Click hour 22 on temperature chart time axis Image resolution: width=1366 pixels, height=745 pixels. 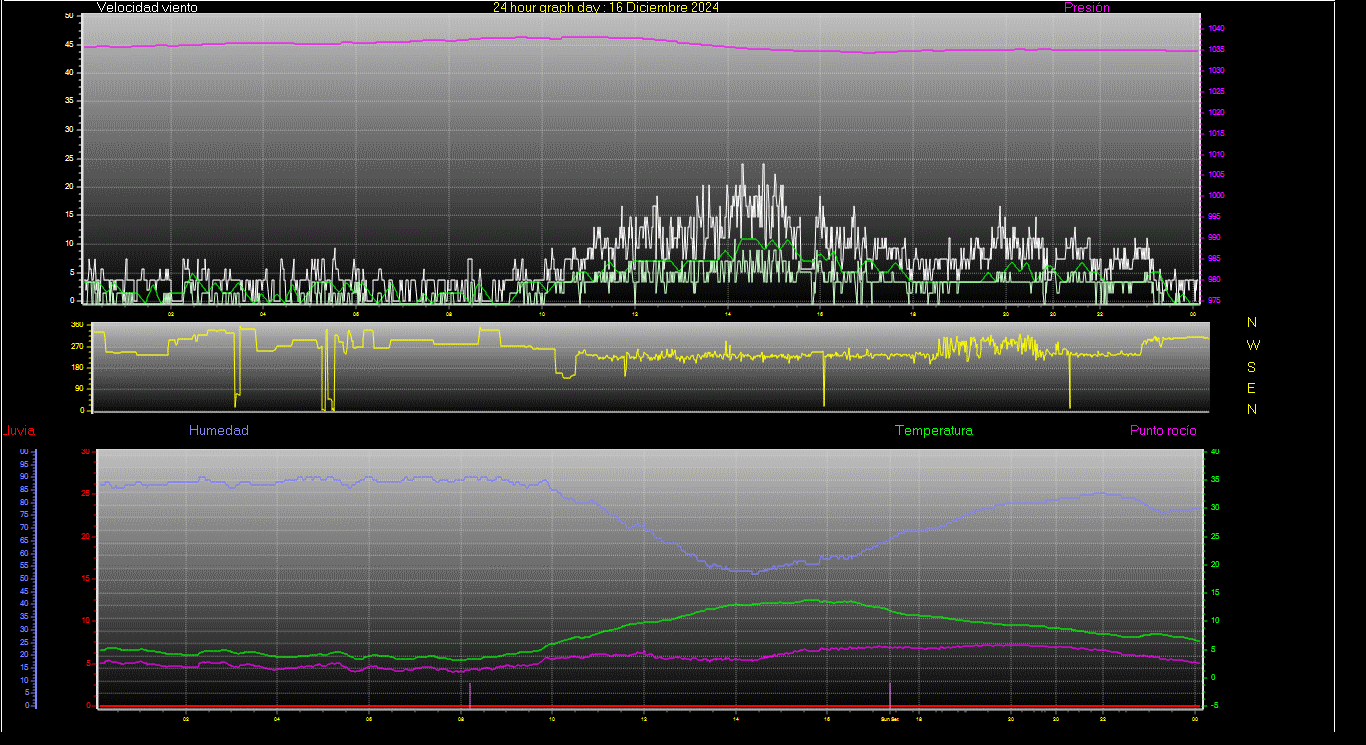click(x=1102, y=719)
